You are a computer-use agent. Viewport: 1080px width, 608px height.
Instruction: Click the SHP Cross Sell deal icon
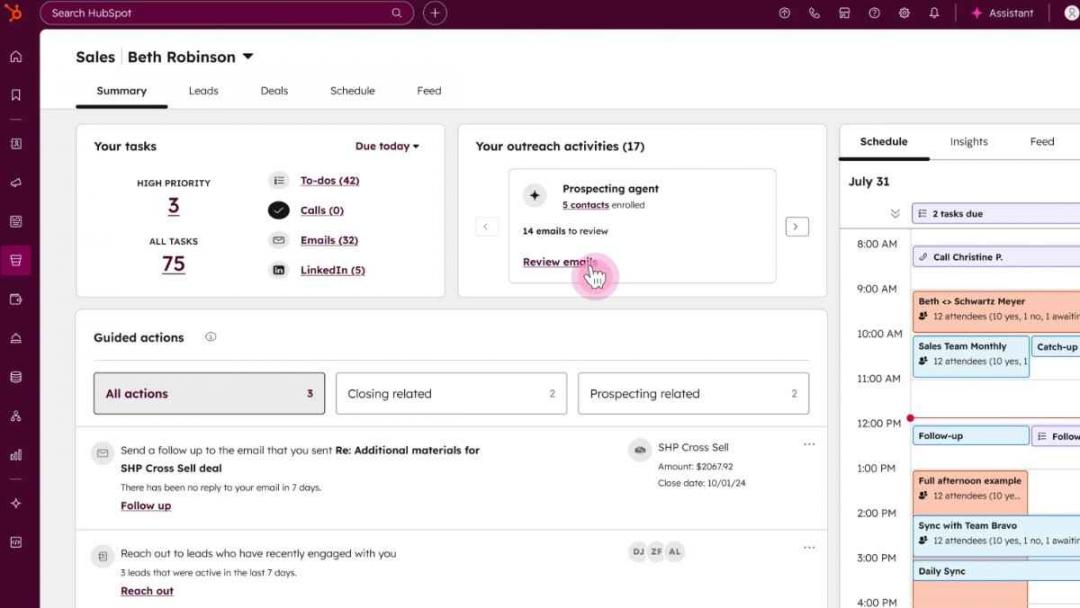coord(640,450)
